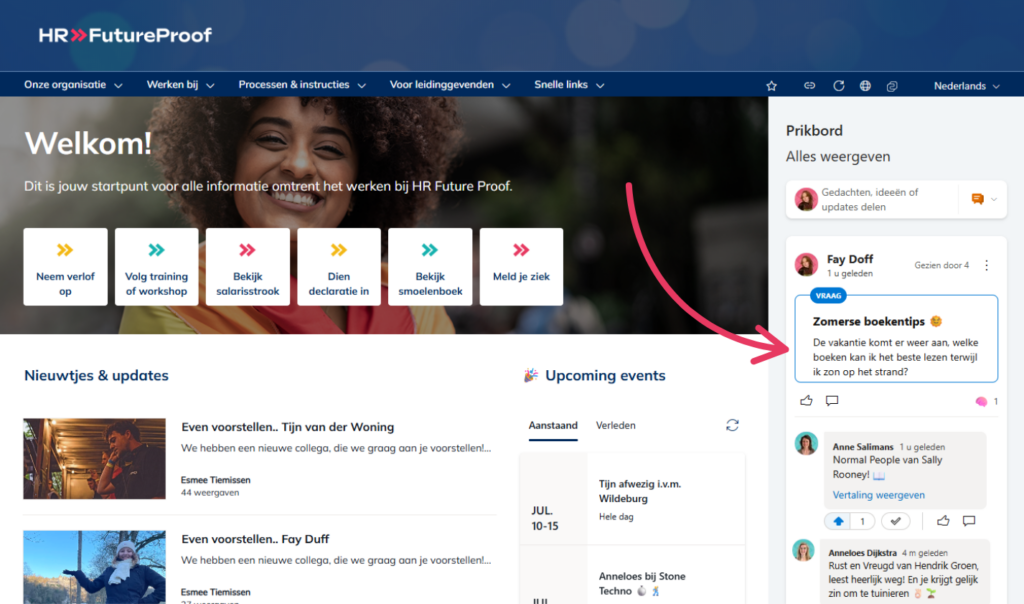1024x604 pixels.
Task: Click the Upcoming events heading
Action: (605, 375)
